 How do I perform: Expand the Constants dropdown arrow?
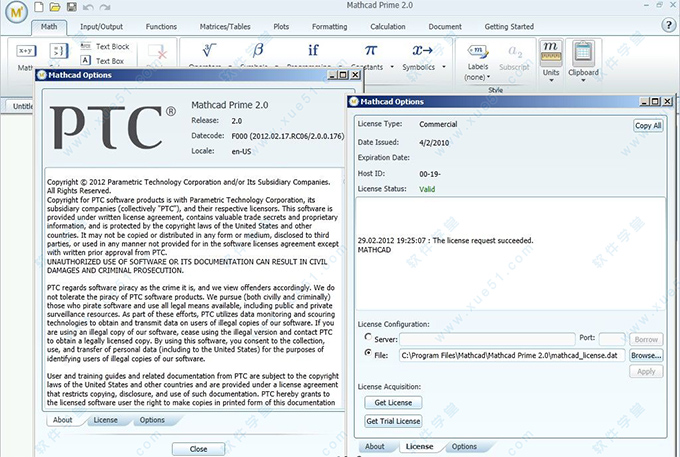(x=392, y=67)
